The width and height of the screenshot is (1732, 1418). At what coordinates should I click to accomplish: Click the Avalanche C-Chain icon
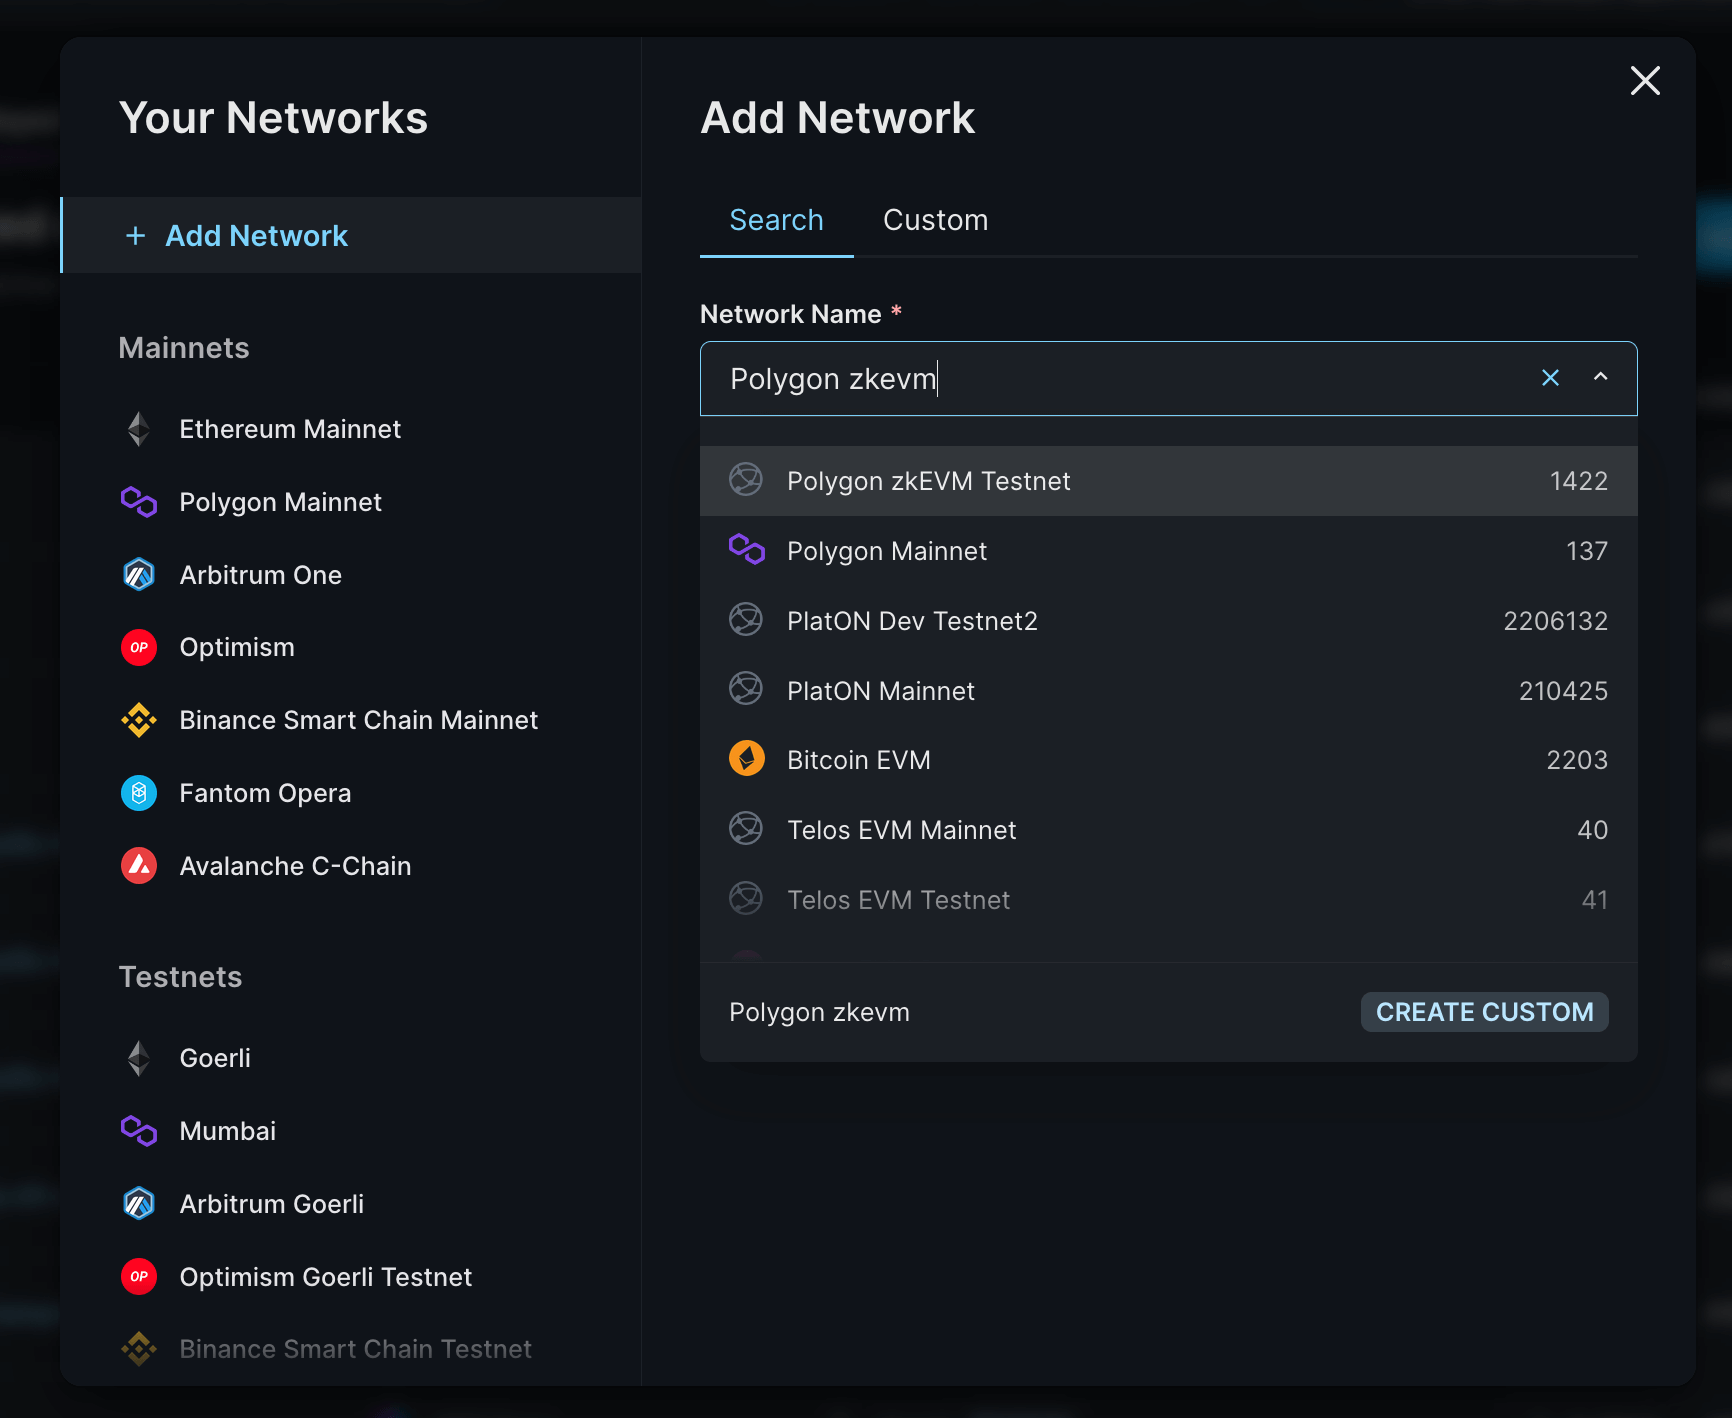click(x=139, y=866)
